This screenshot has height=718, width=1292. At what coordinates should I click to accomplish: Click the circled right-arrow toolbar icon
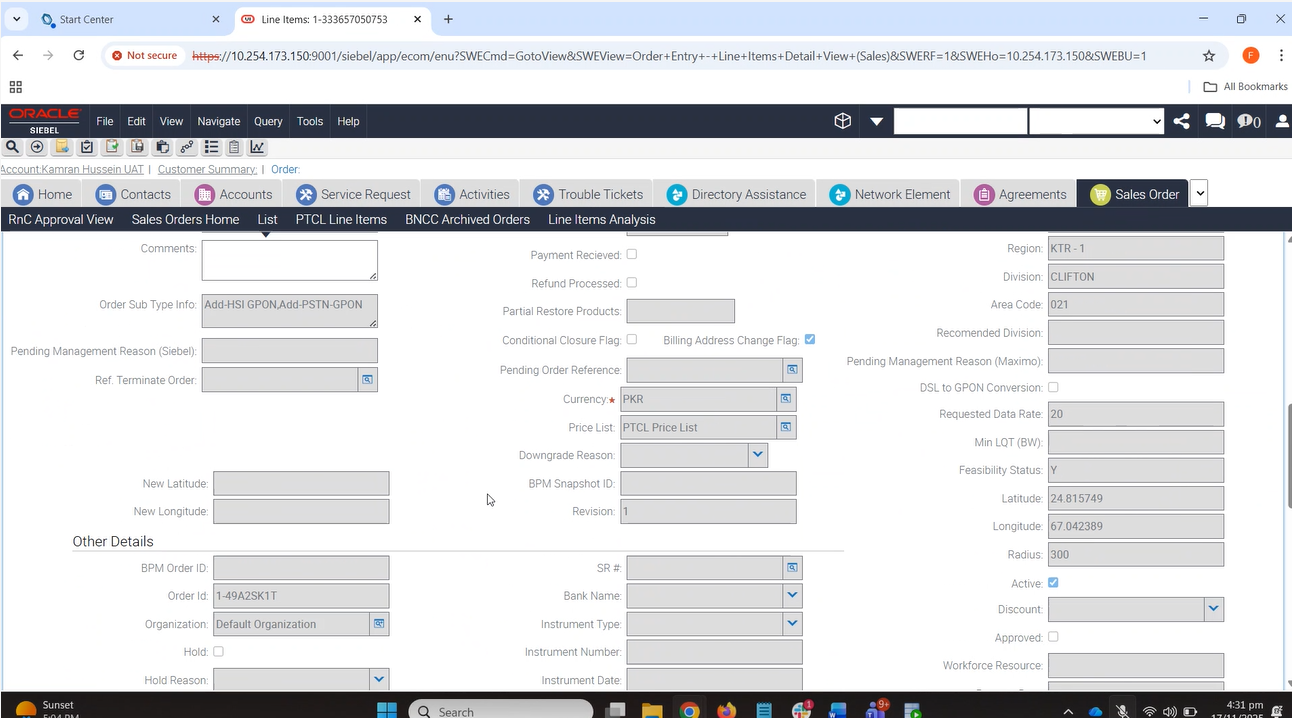click(37, 147)
